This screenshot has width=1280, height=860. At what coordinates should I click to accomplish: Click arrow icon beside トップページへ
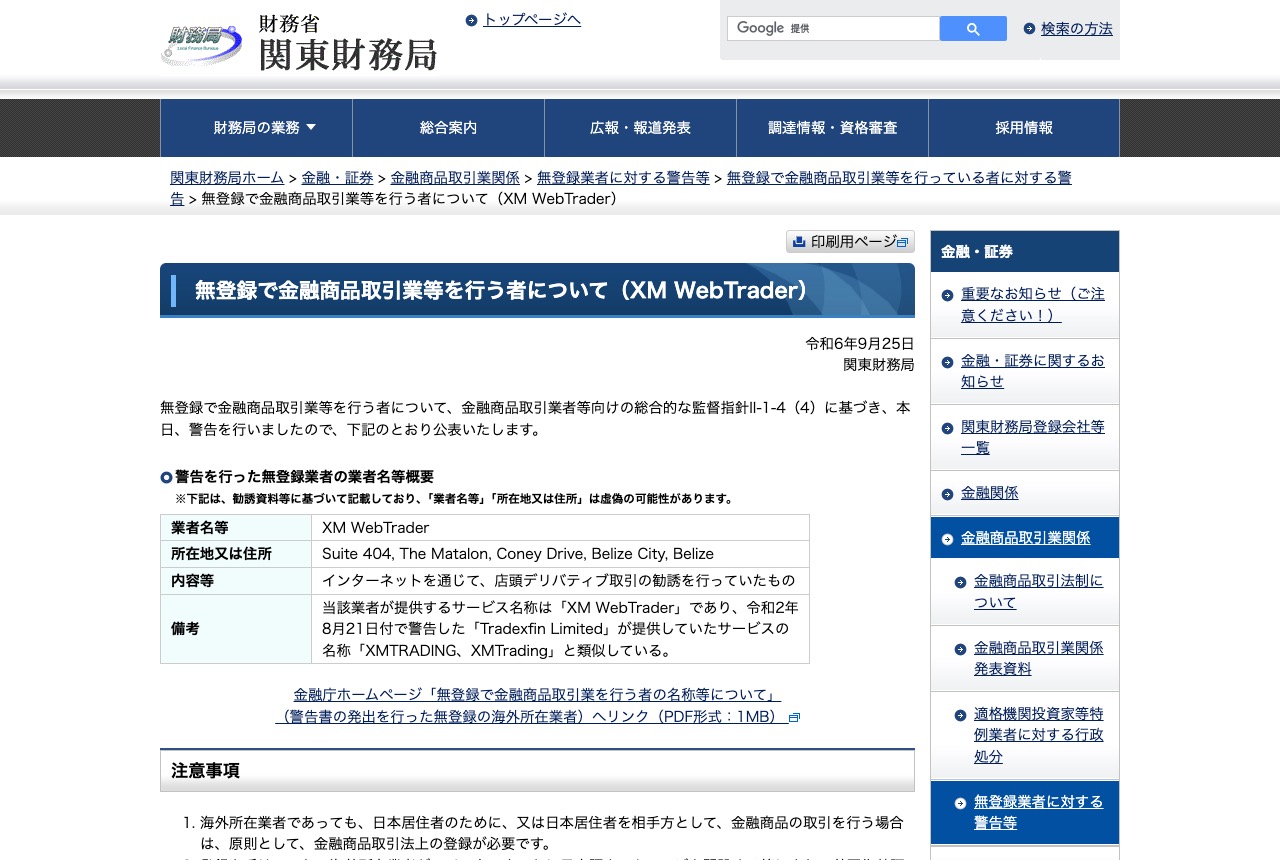click(471, 20)
